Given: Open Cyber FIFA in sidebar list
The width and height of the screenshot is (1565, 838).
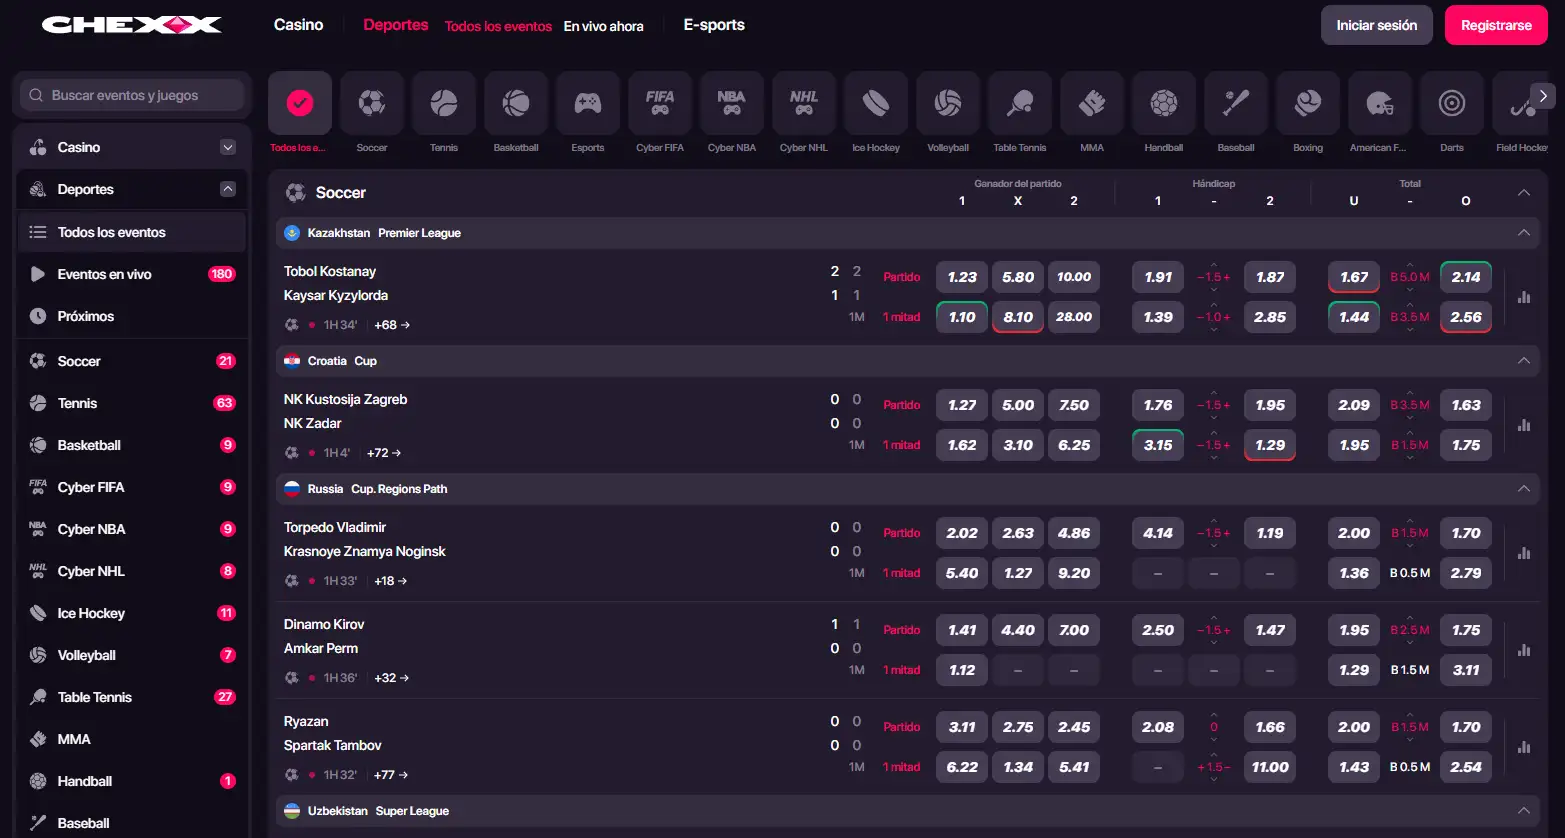Looking at the screenshot, I should [x=132, y=487].
